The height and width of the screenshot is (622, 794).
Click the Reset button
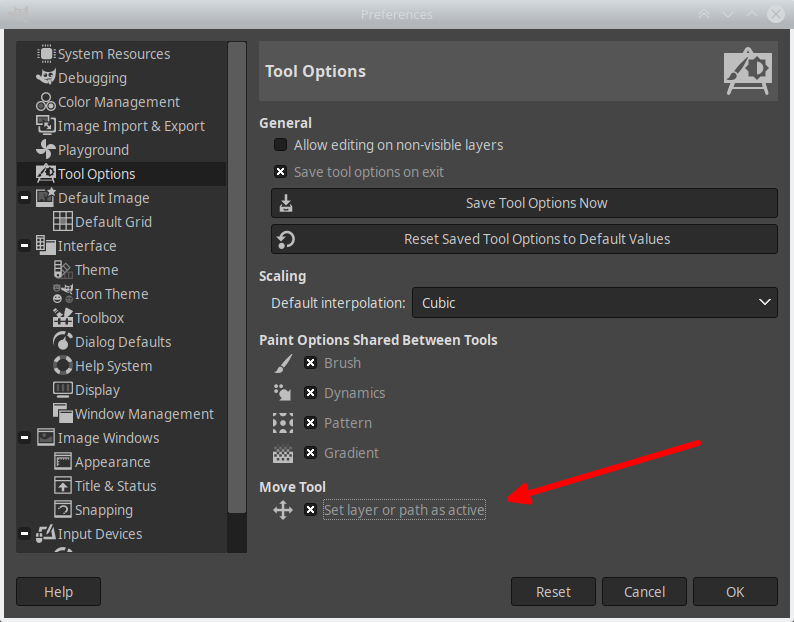pyautogui.click(x=553, y=592)
